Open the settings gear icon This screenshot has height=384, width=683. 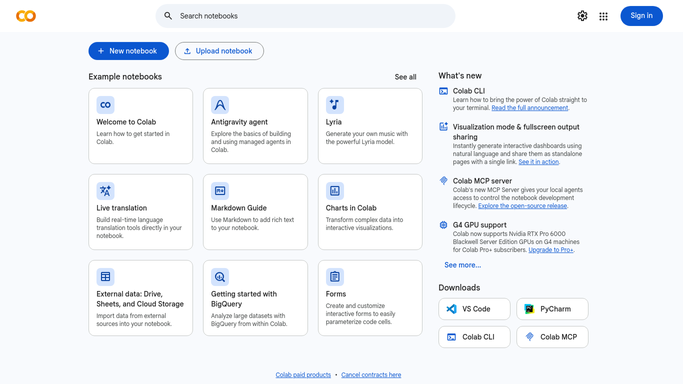(x=582, y=16)
